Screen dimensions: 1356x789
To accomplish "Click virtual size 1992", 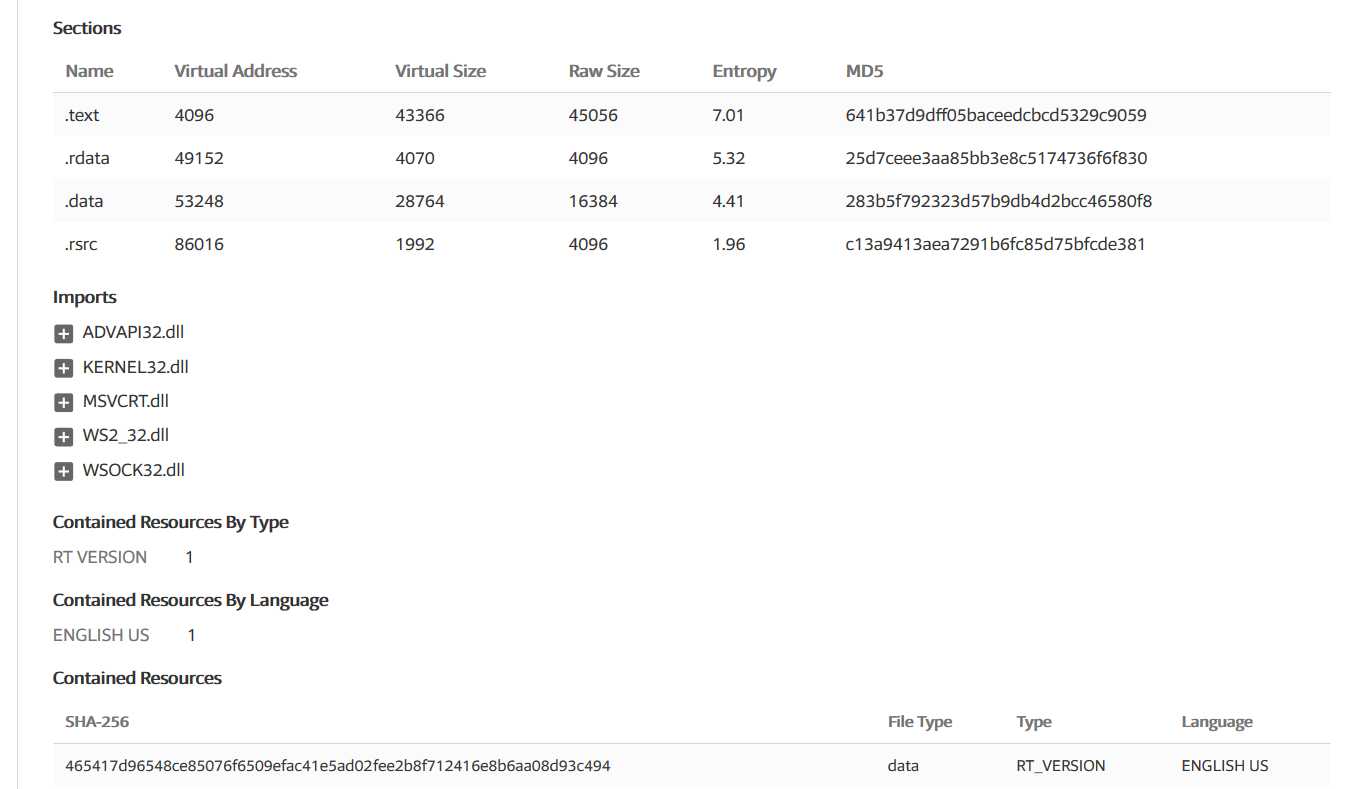I will pyautogui.click(x=415, y=244).
